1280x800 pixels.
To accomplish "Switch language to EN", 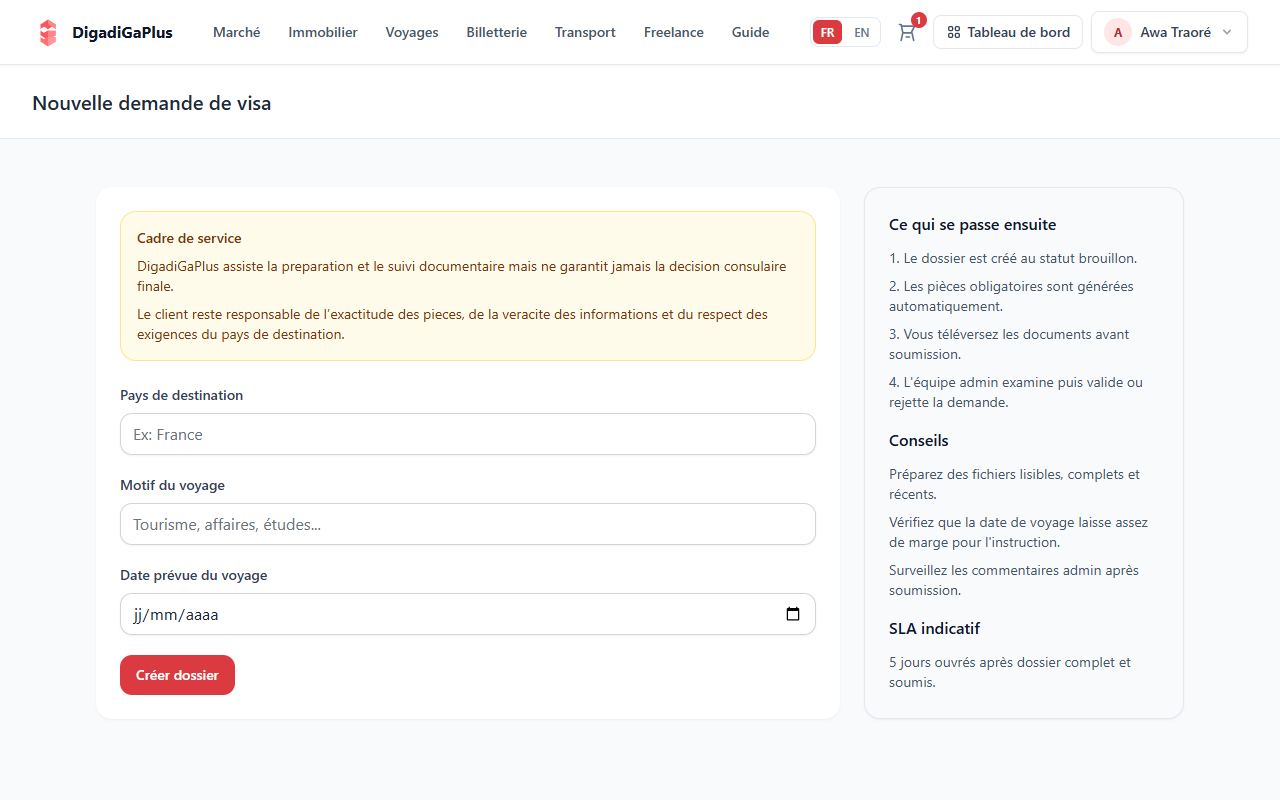I will tap(861, 32).
